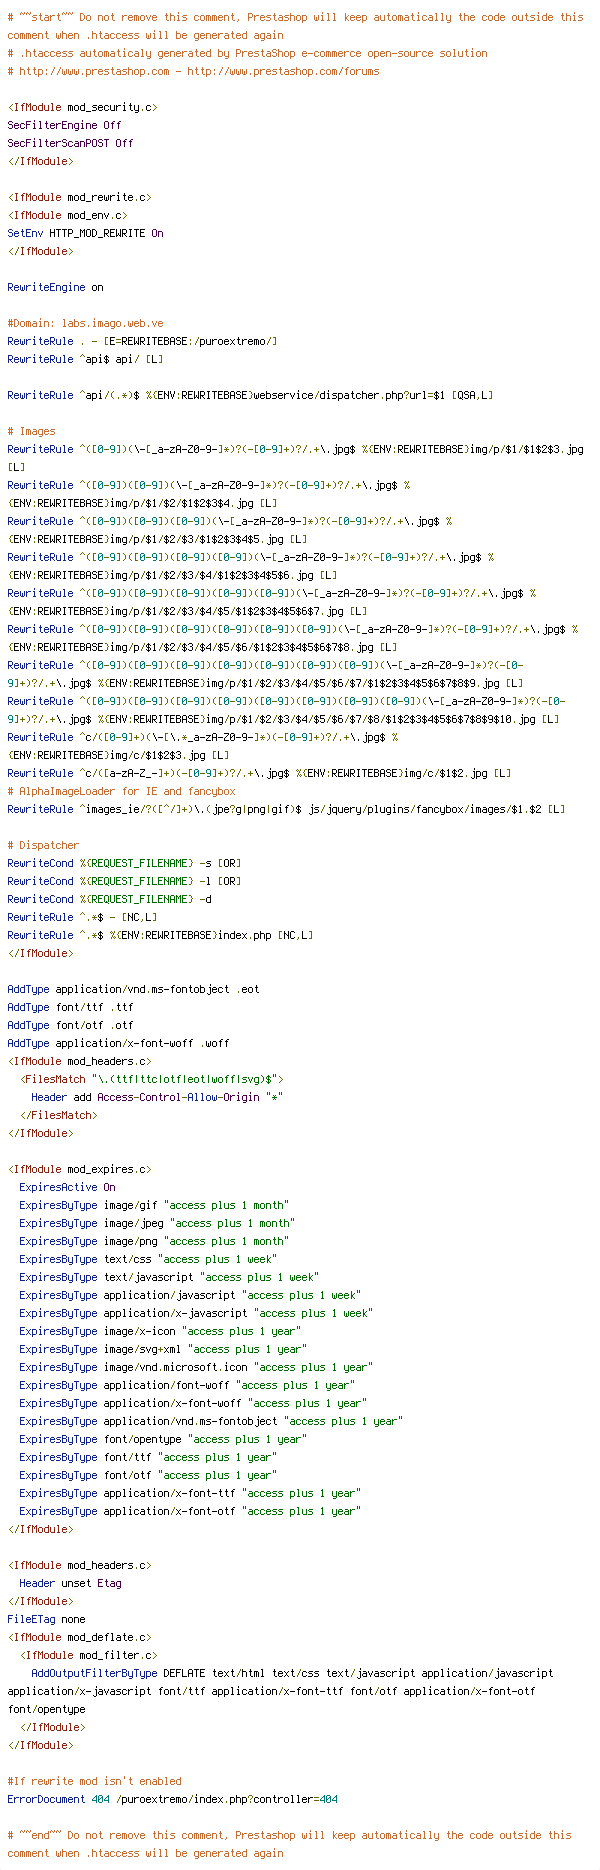
Task: Click the 'ExpiresByType application/x-font-ttf' line
Action: click(190, 1493)
